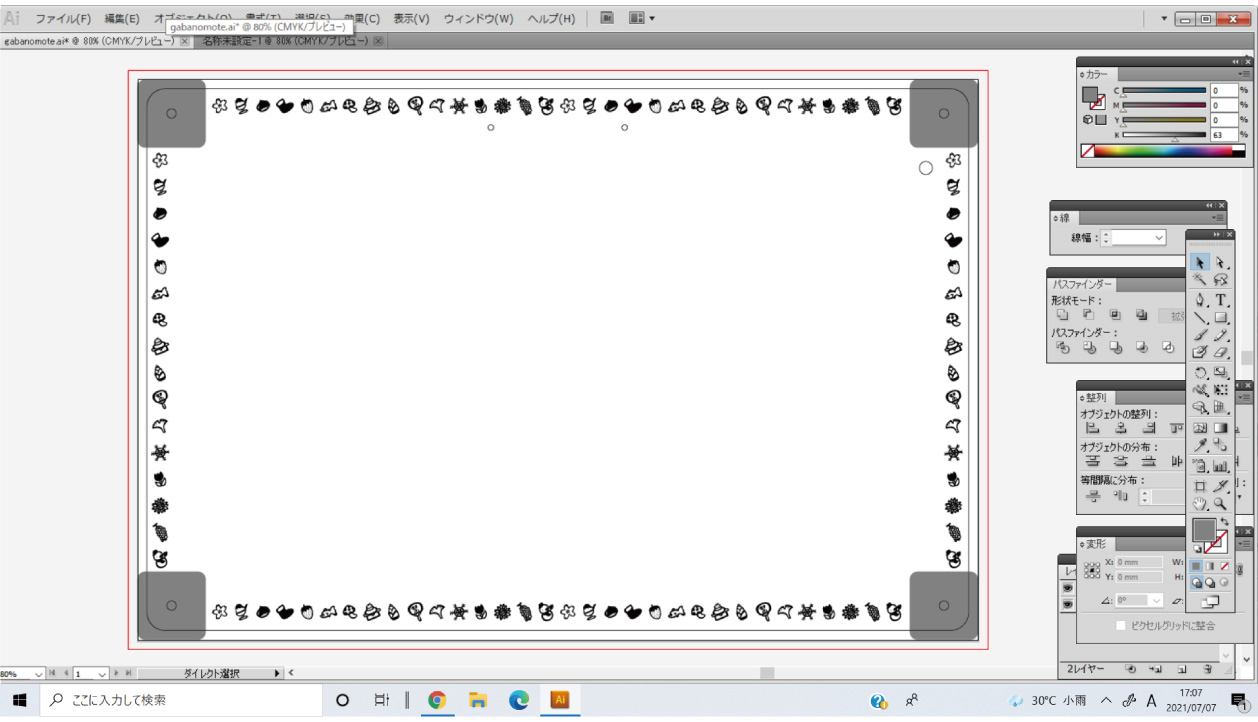The image size is (1258, 722).
Task: Click Divide icon in Pathfinder row
Action: (1063, 348)
